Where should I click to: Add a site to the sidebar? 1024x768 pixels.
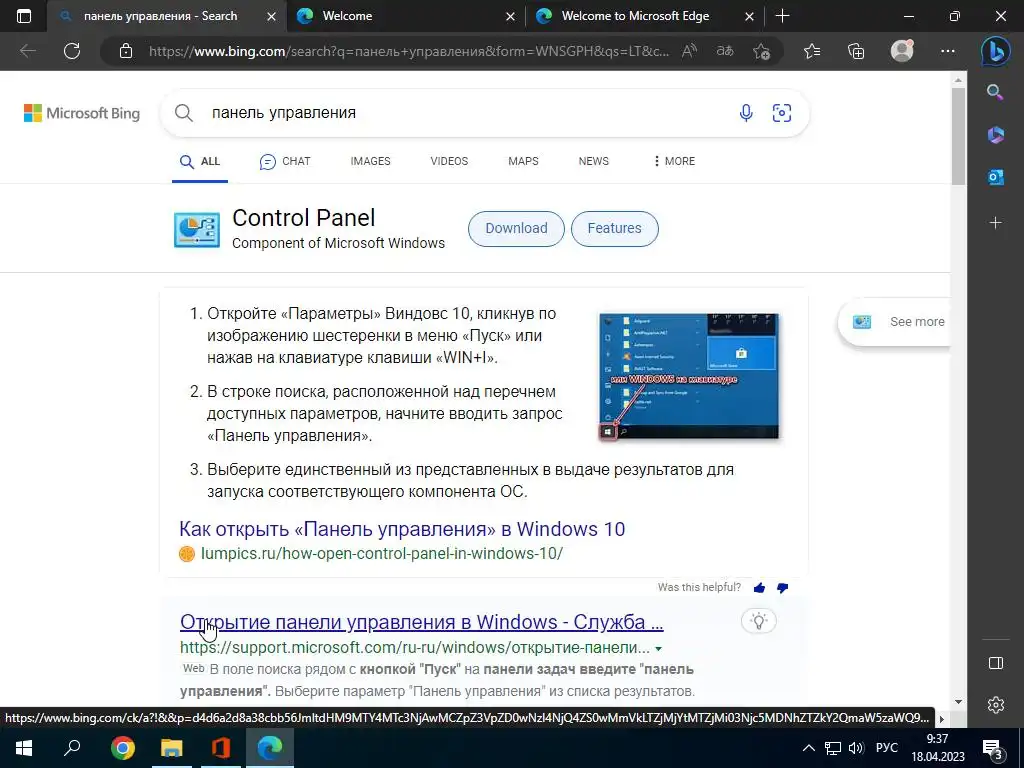pyautogui.click(x=995, y=223)
